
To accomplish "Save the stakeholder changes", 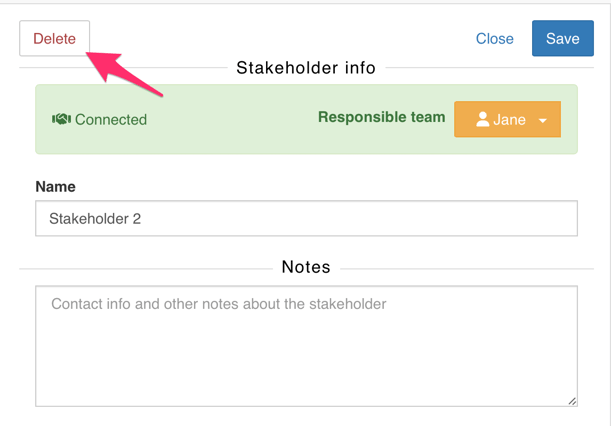I will [562, 39].
